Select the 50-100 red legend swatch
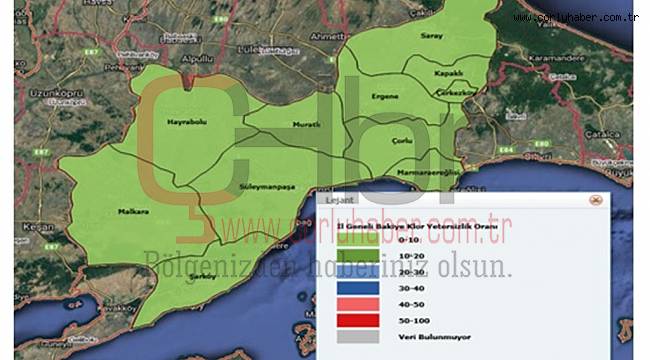 point(358,321)
